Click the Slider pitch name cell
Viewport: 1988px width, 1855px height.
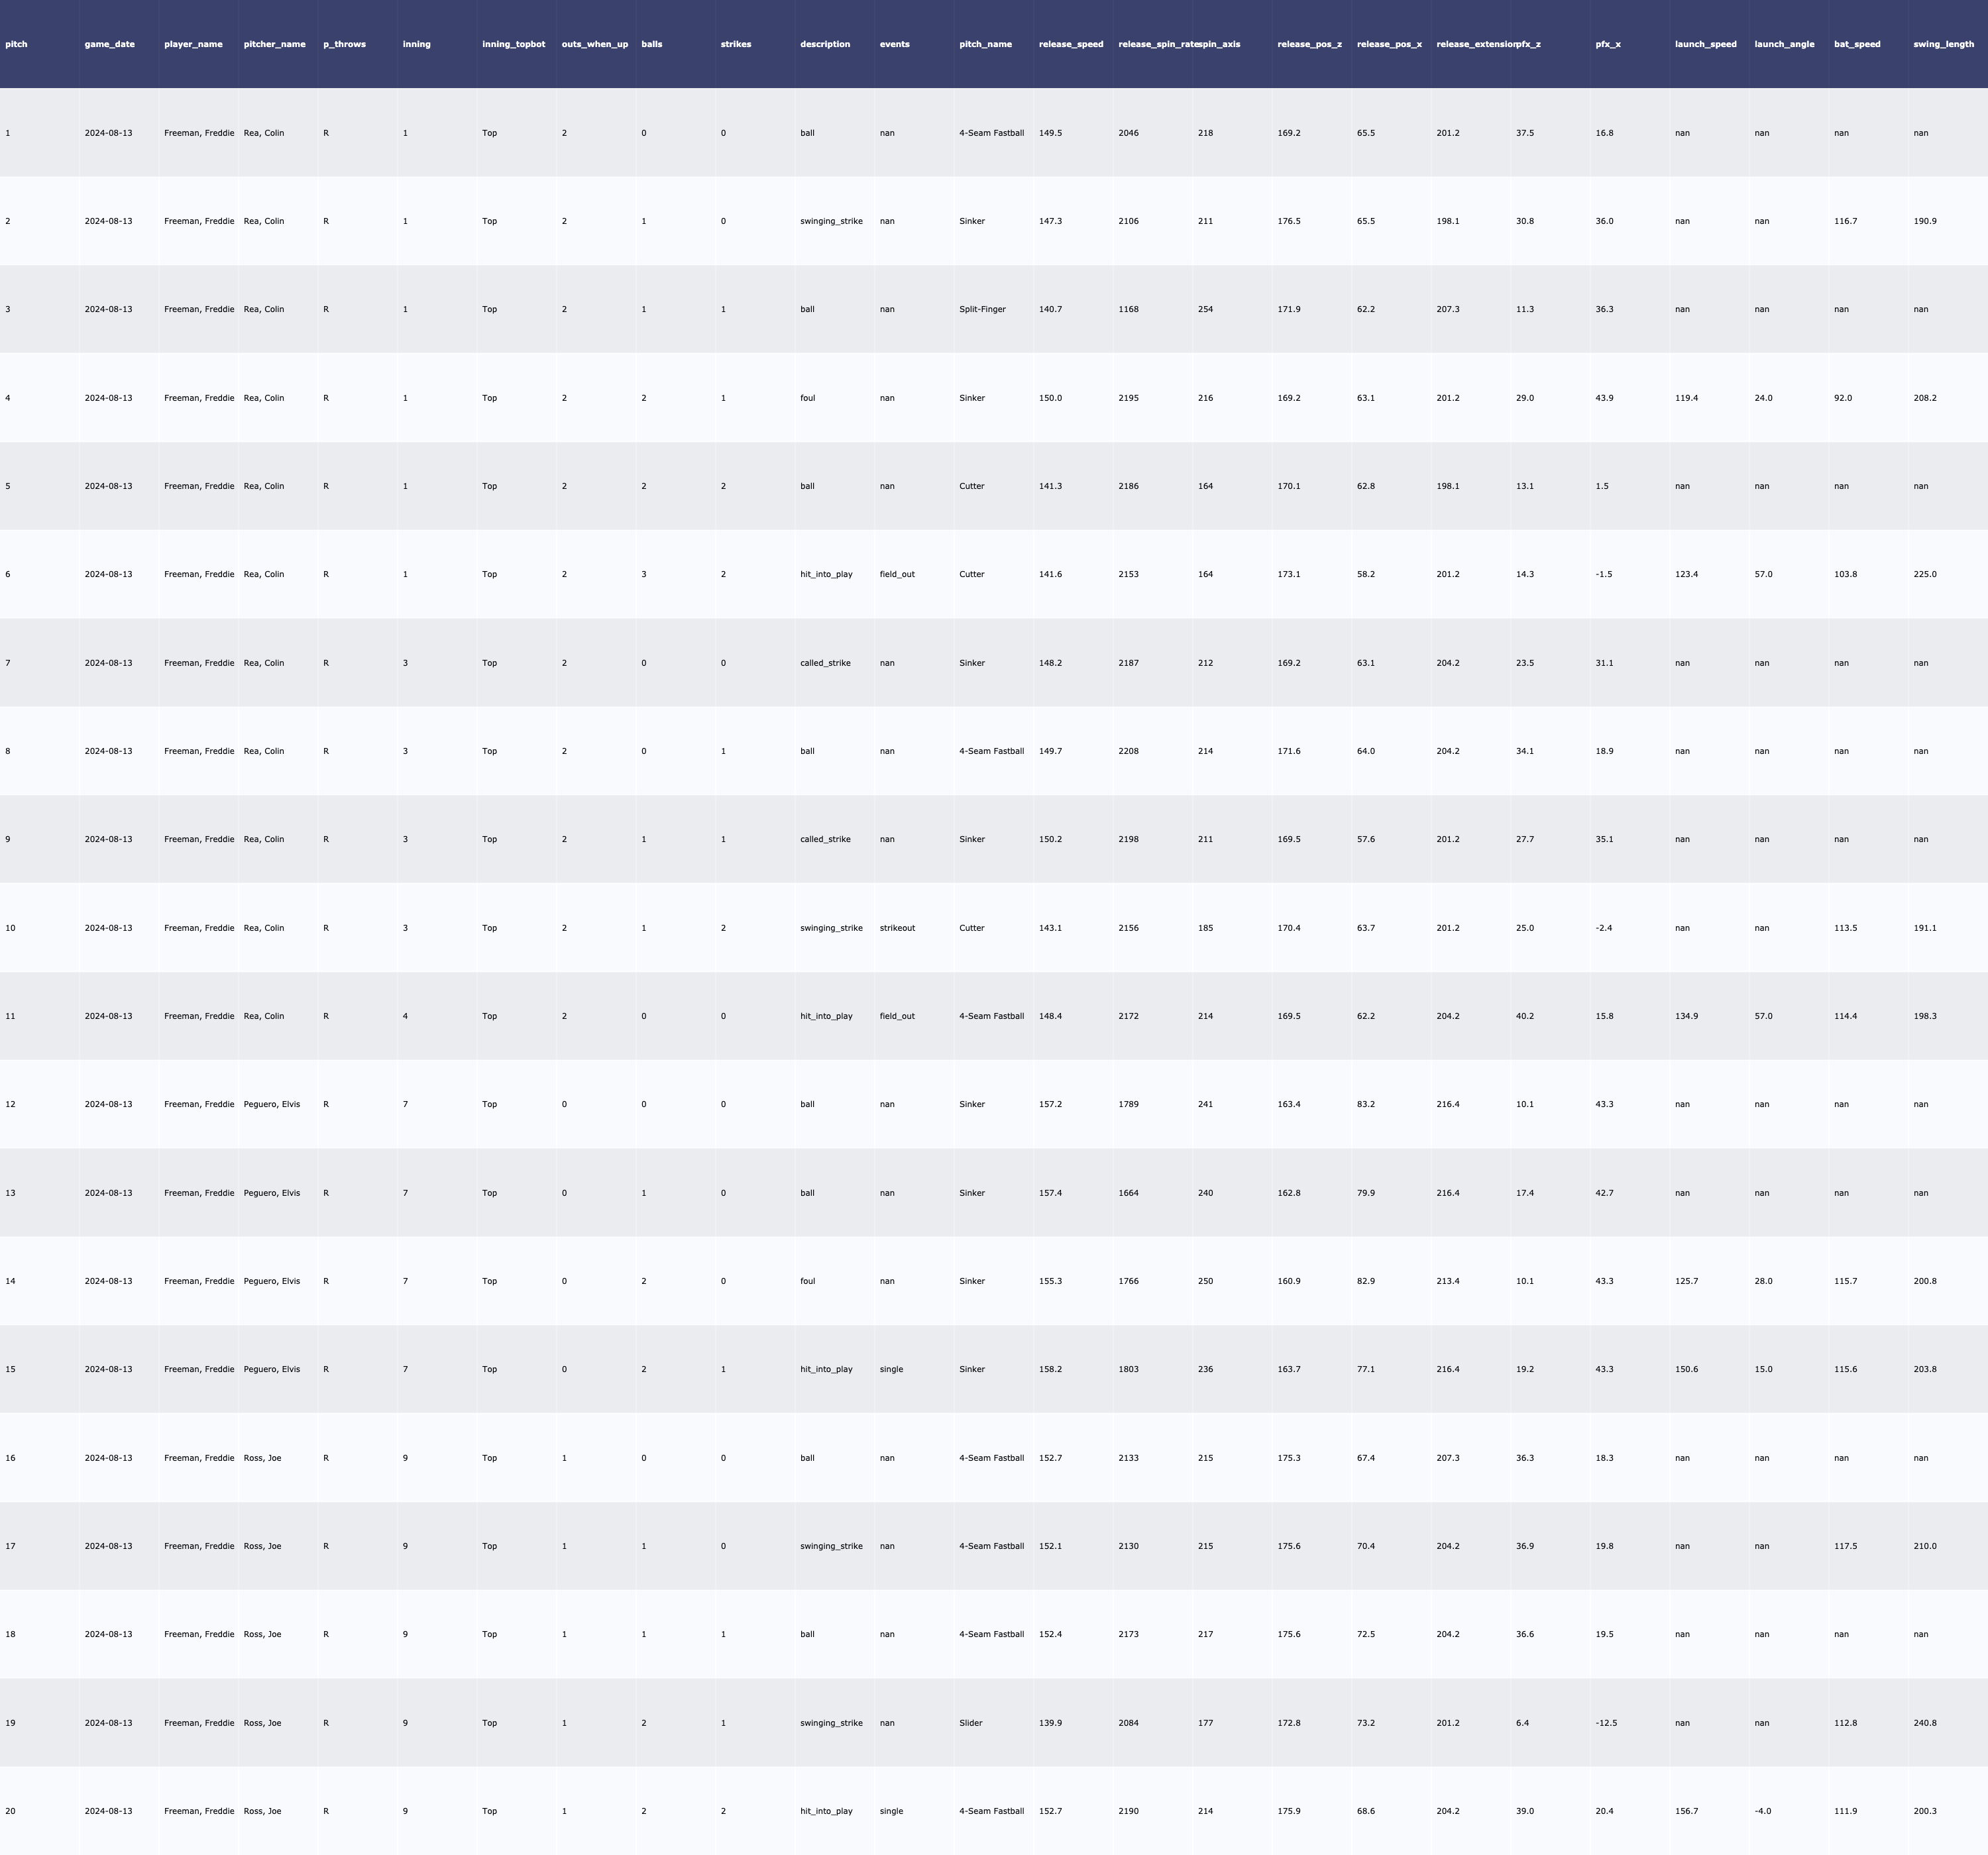[x=970, y=1723]
